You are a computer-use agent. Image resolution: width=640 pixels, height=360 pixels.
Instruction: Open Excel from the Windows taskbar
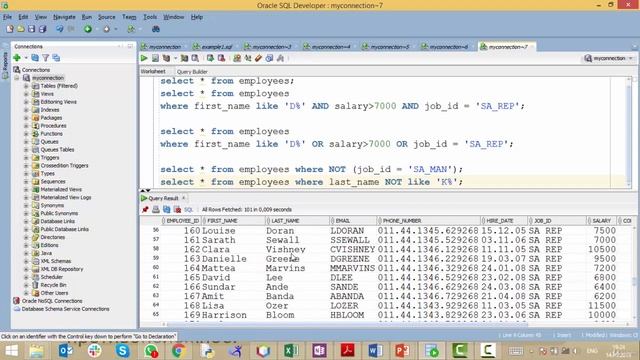[x=291, y=351]
